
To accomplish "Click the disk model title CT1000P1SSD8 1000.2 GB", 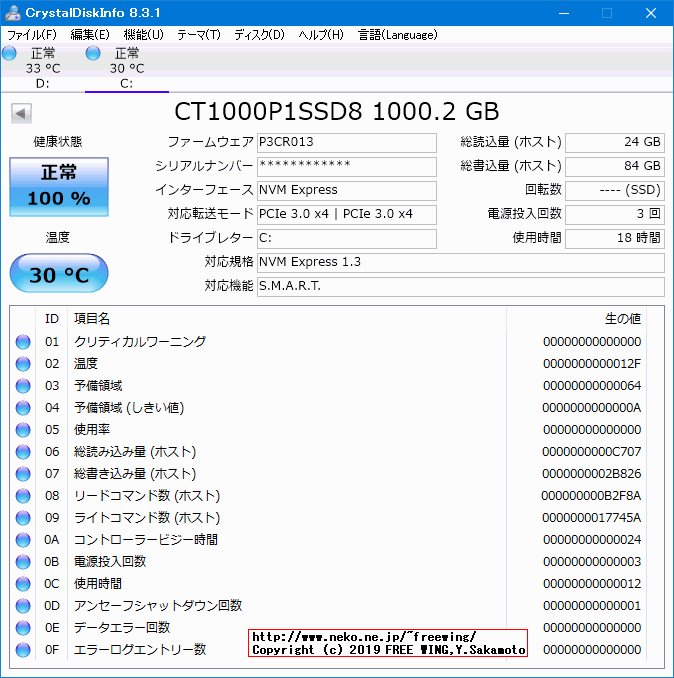I will [336, 112].
